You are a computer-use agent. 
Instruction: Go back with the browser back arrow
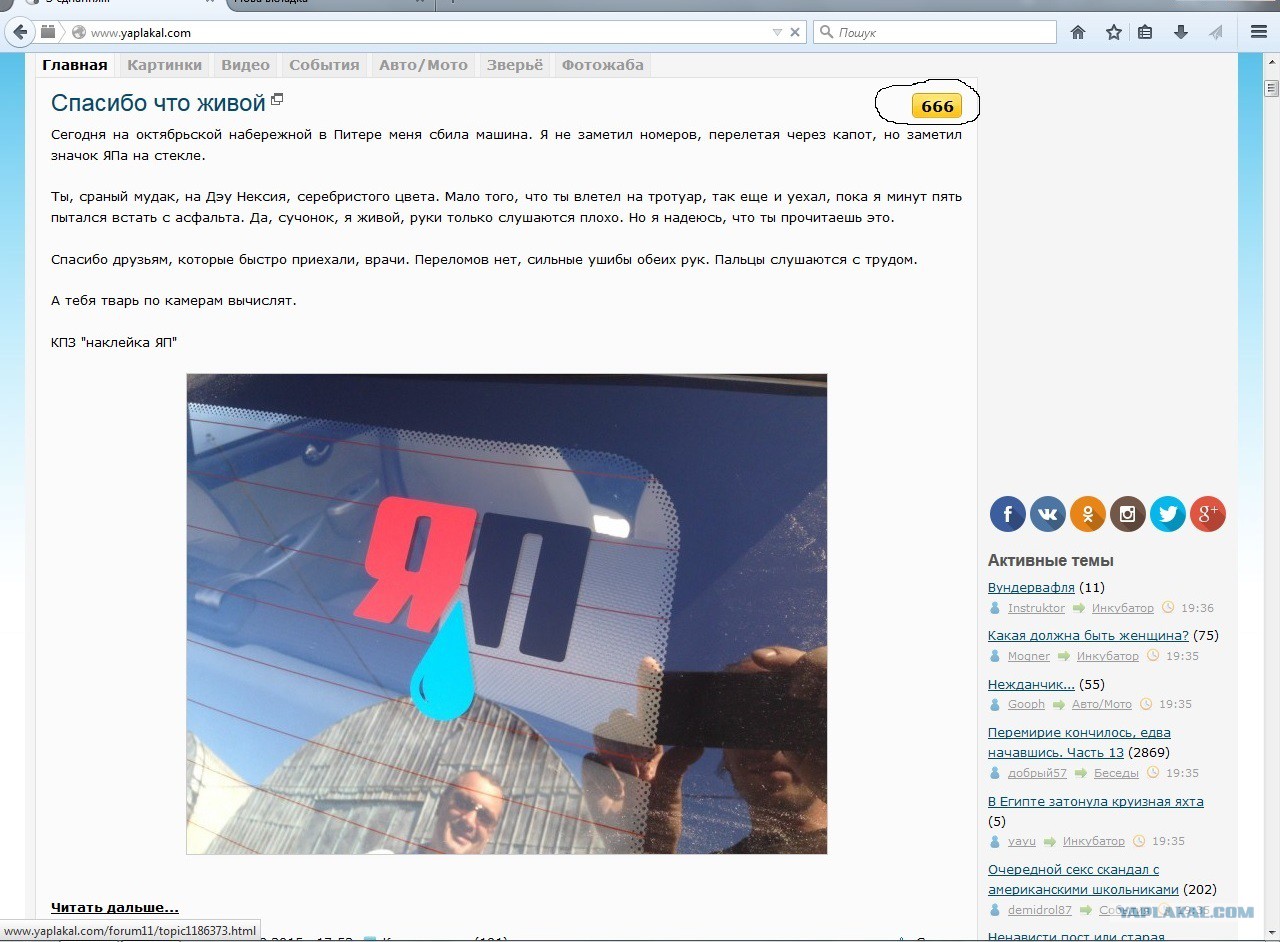(x=20, y=33)
